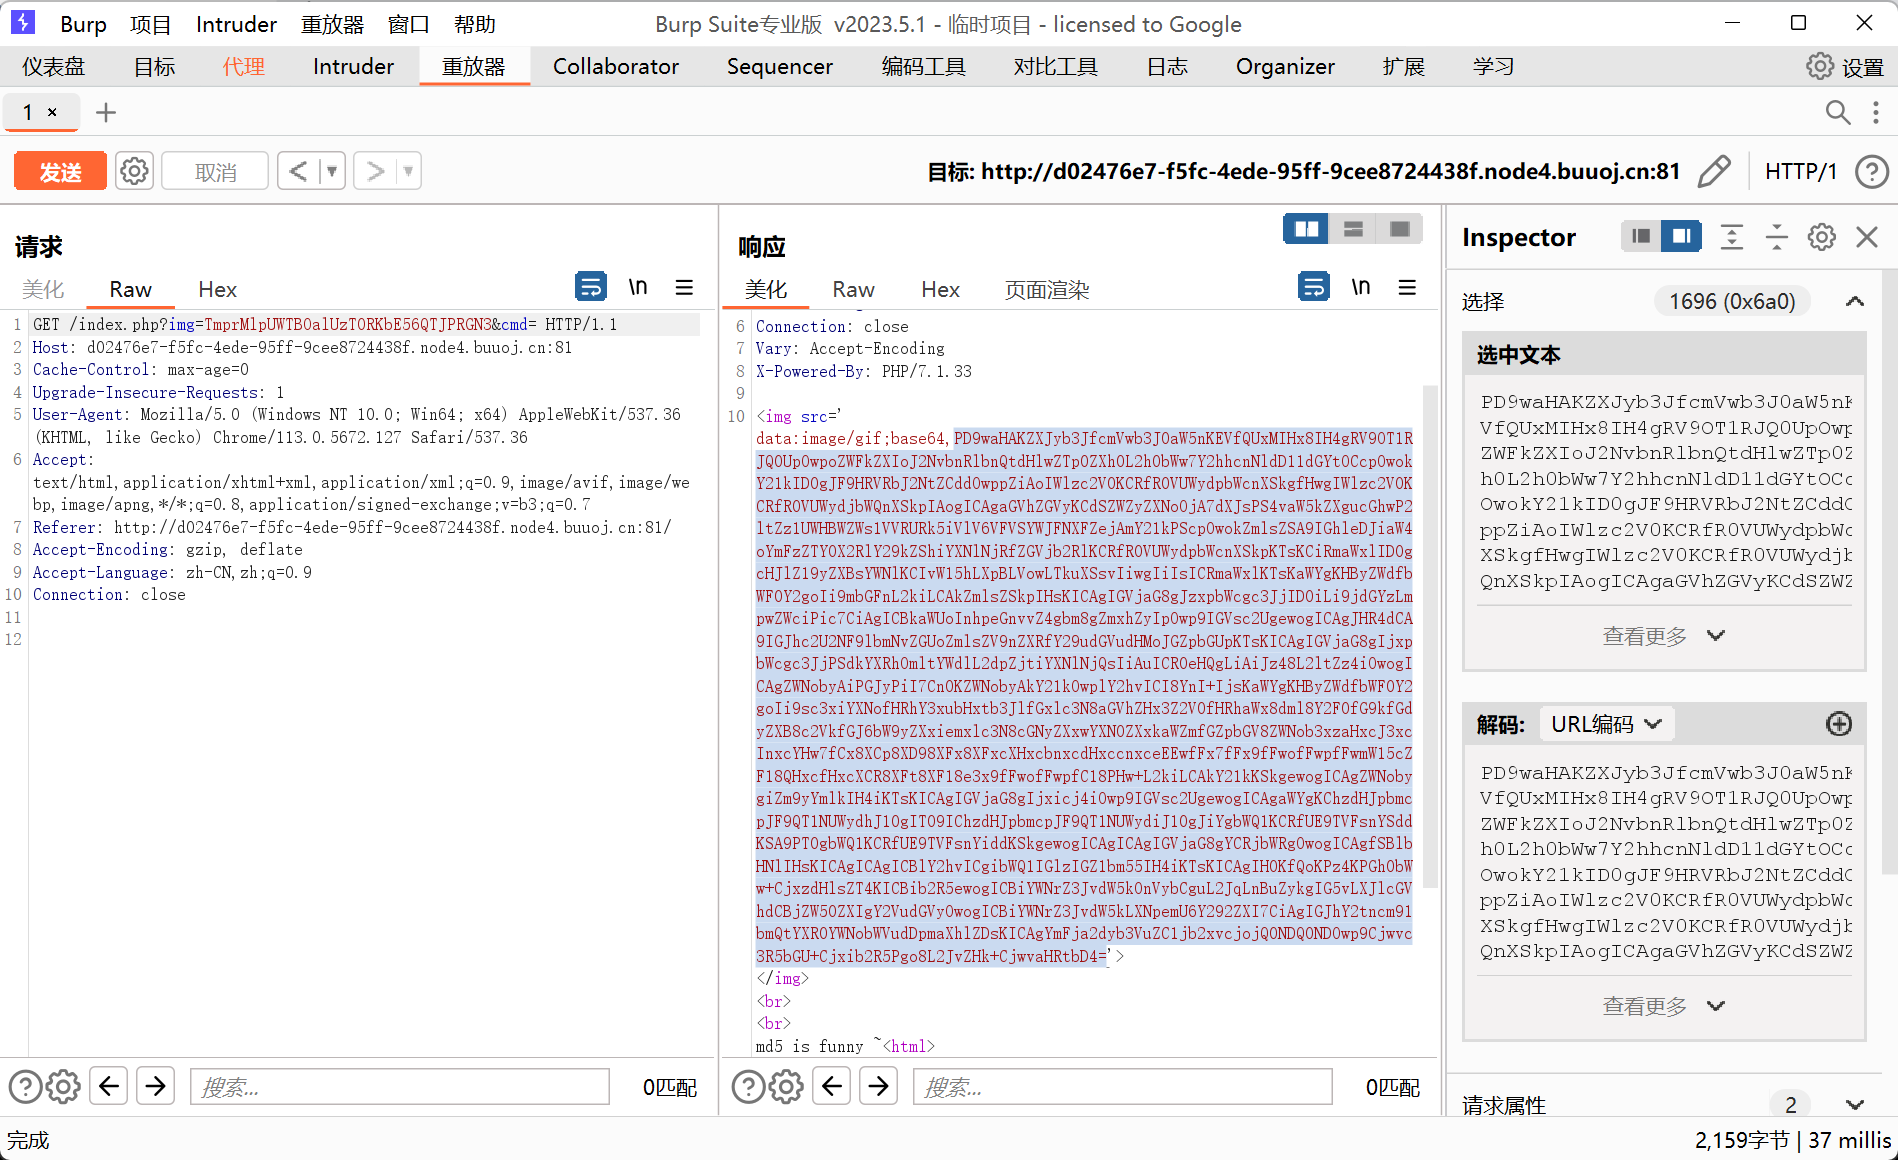Expand 查看更多 under 选中文本
The width and height of the screenshot is (1898, 1160).
point(1664,636)
